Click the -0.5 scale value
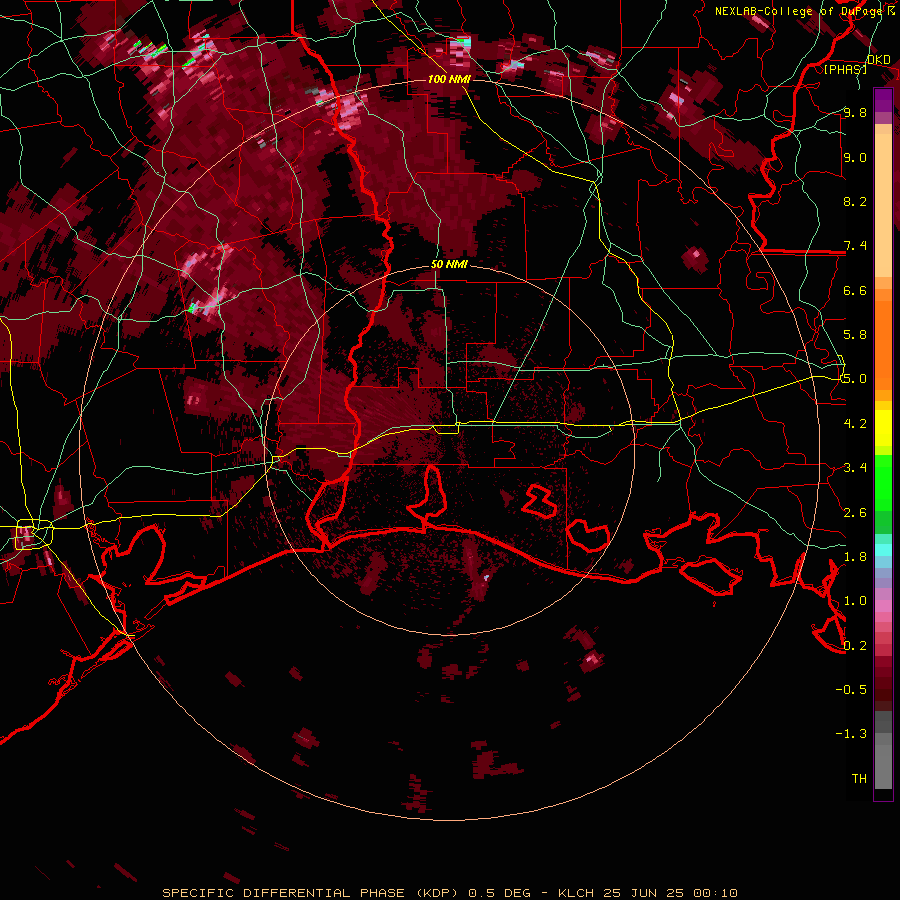The image size is (900, 900). (851, 689)
